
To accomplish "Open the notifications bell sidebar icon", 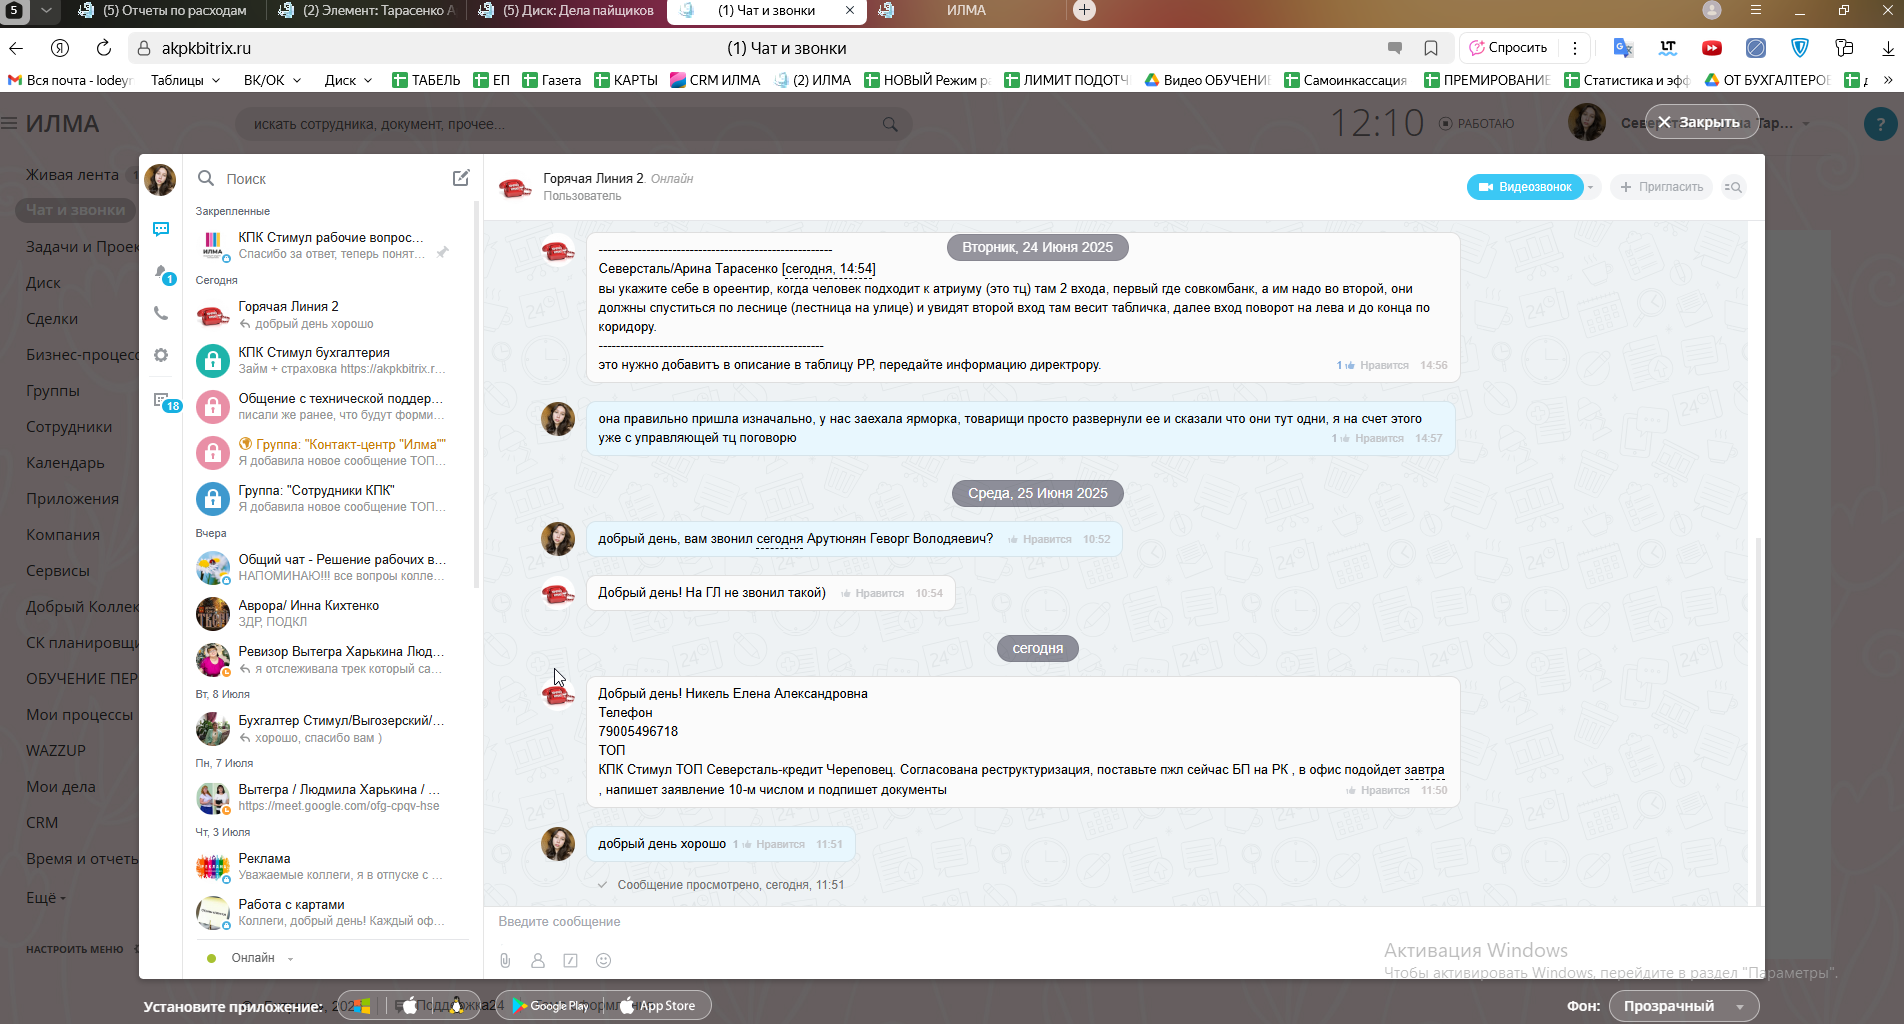I will (161, 272).
